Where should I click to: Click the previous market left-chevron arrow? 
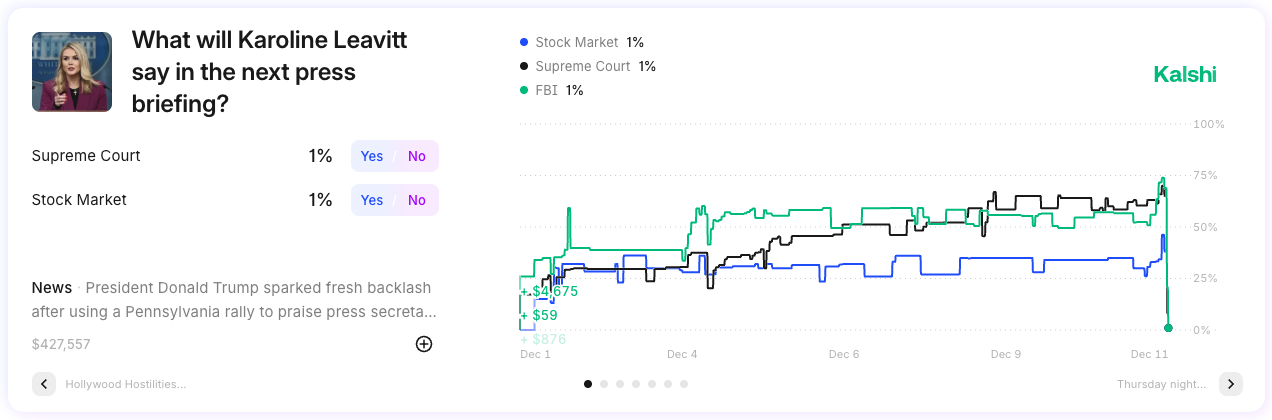click(x=44, y=384)
